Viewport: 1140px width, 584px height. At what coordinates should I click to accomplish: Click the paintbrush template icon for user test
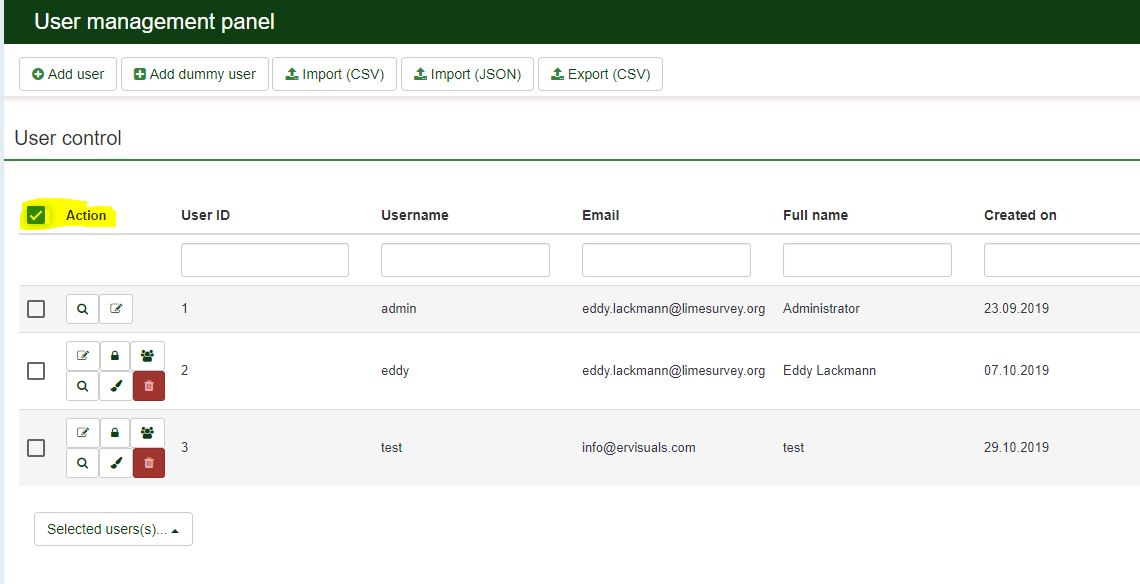[x=115, y=463]
